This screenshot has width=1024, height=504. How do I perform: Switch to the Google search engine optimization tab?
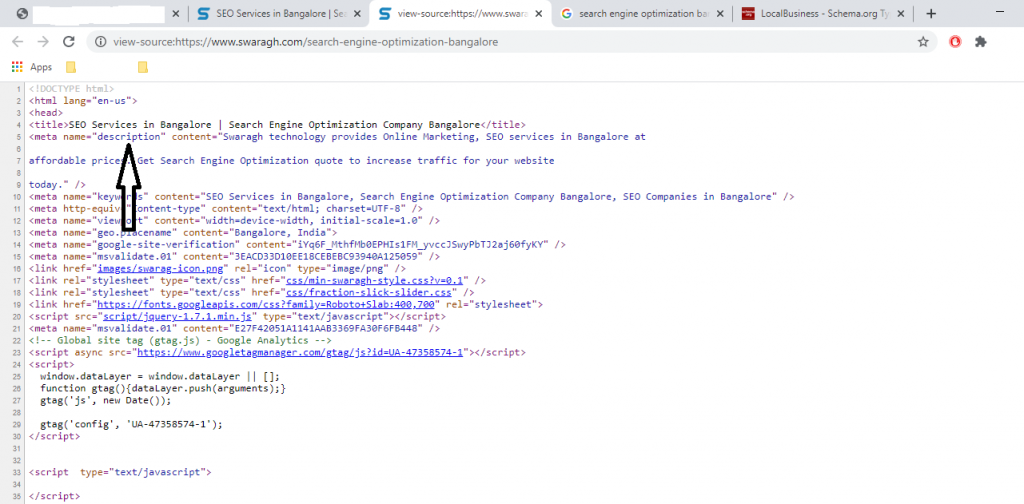[642, 14]
